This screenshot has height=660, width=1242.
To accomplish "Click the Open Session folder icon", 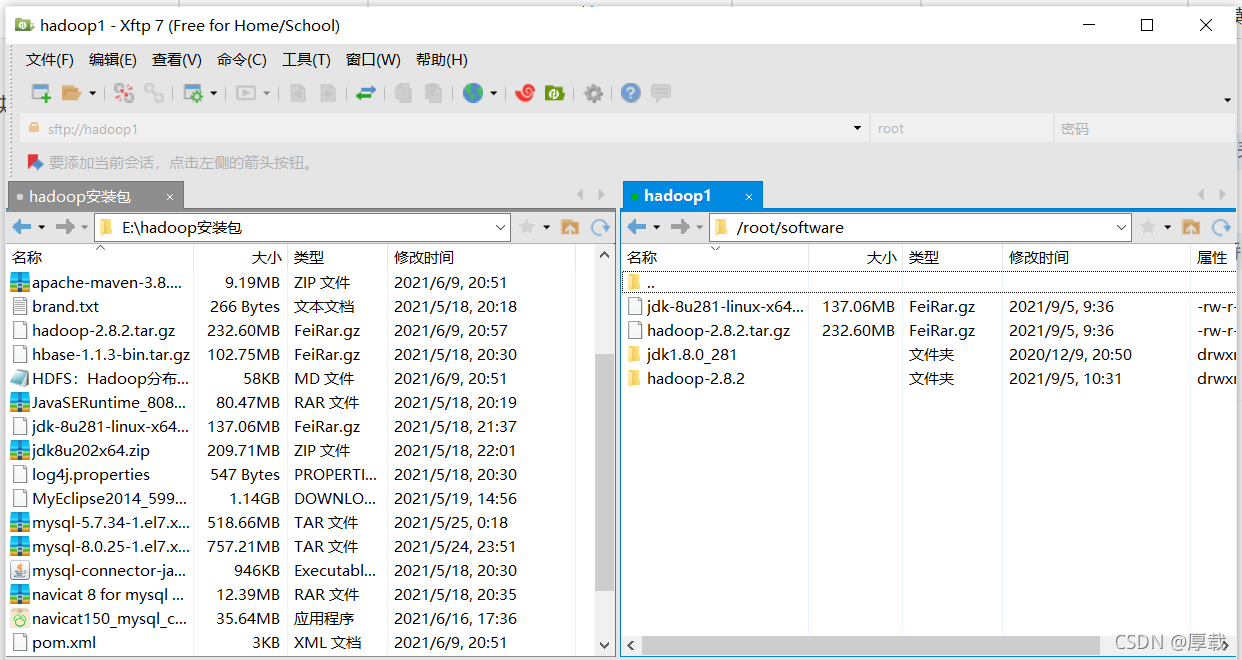I will [x=71, y=93].
